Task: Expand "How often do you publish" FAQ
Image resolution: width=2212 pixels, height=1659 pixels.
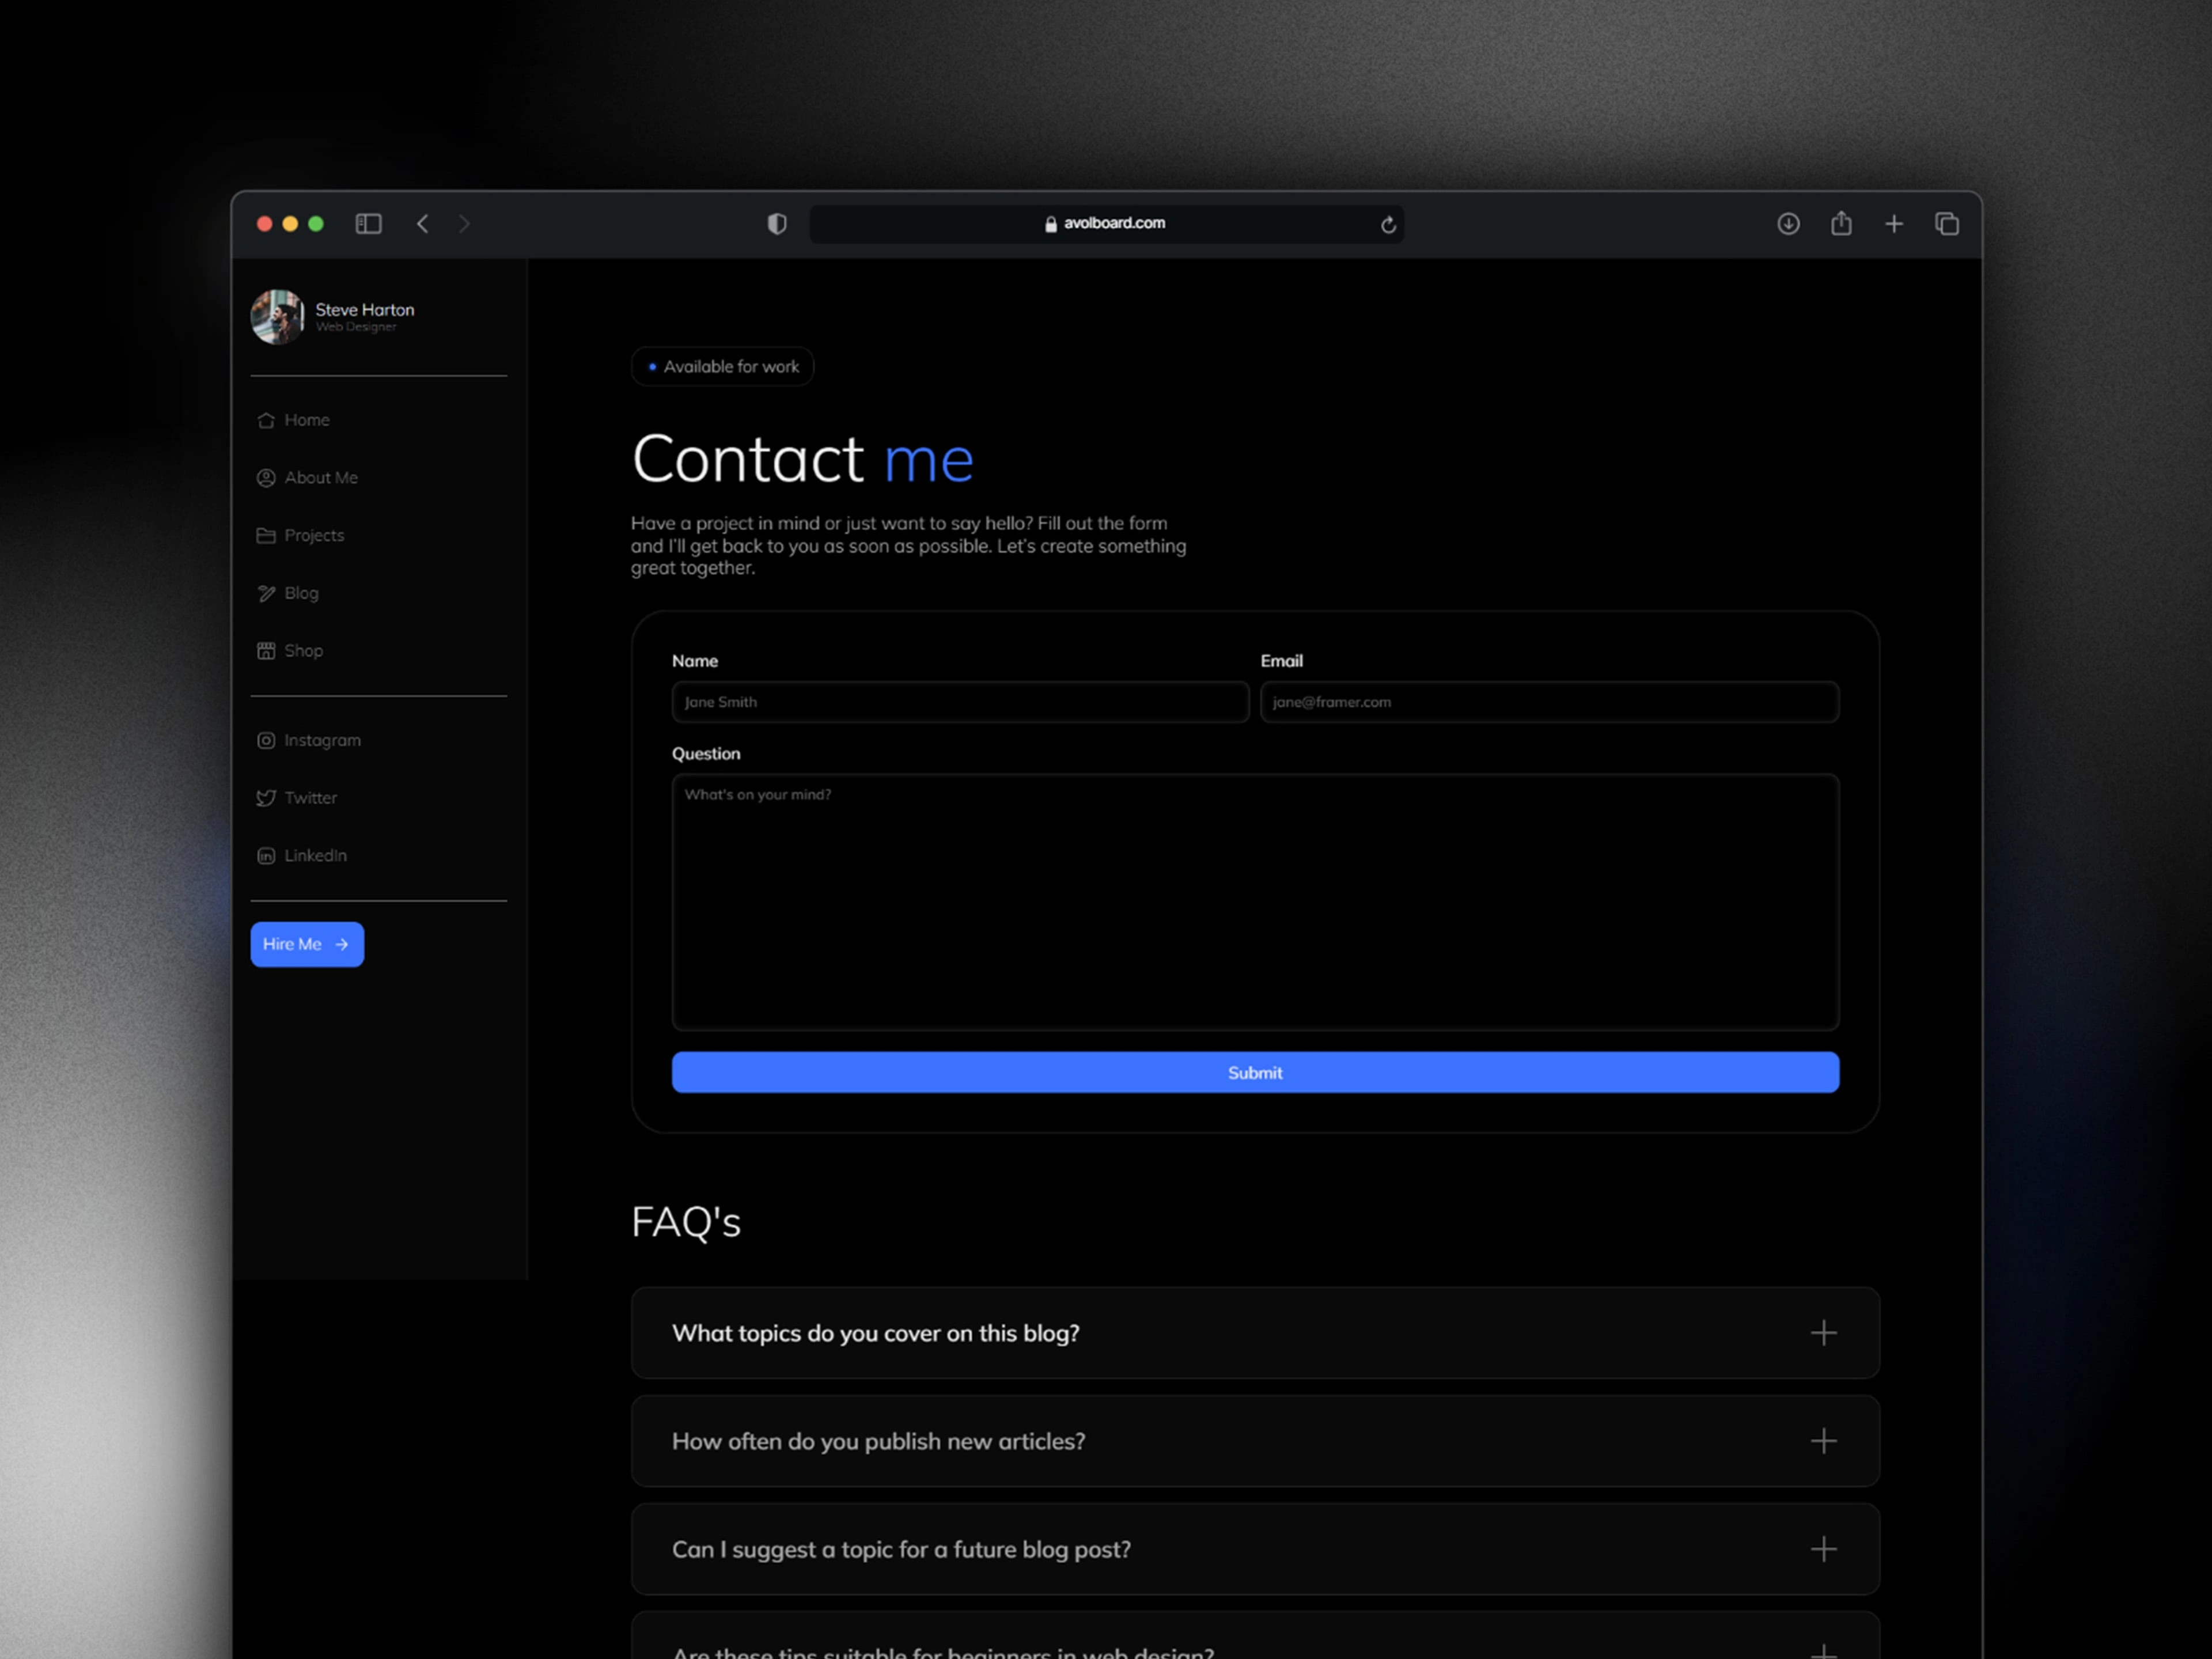Action: tap(1255, 1441)
